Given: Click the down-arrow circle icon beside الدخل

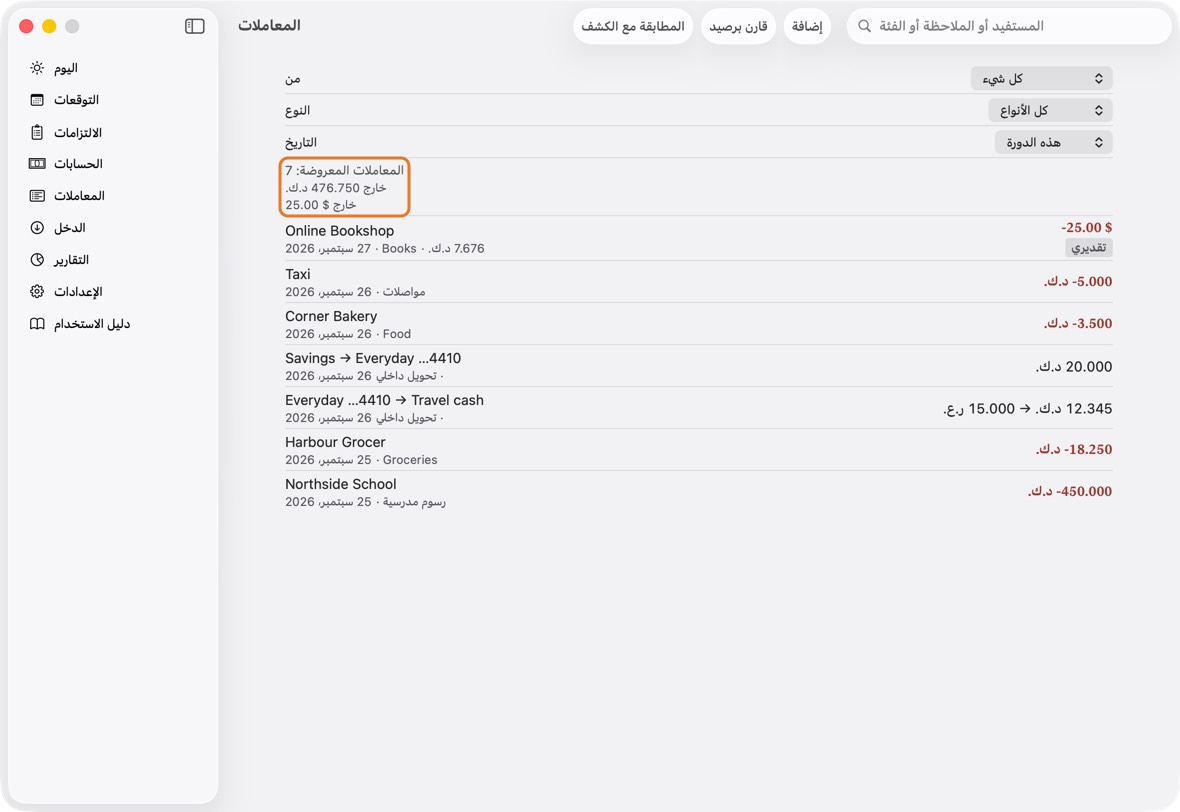Looking at the screenshot, I should tap(37, 227).
